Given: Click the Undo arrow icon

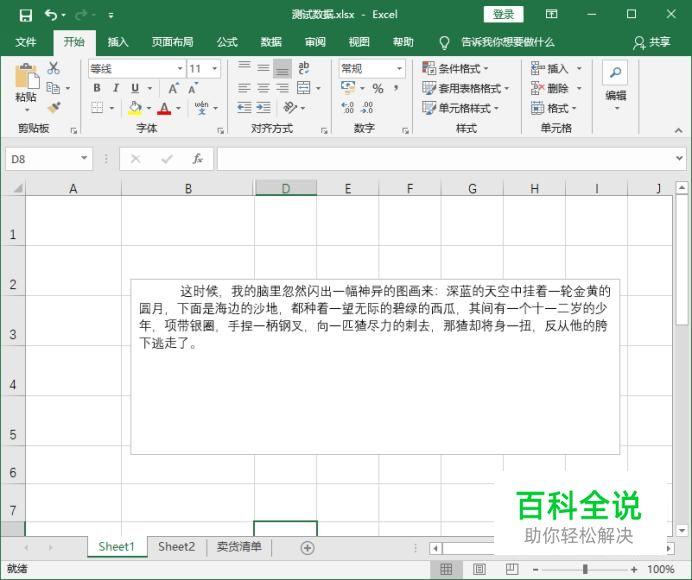Looking at the screenshot, I should [51, 15].
